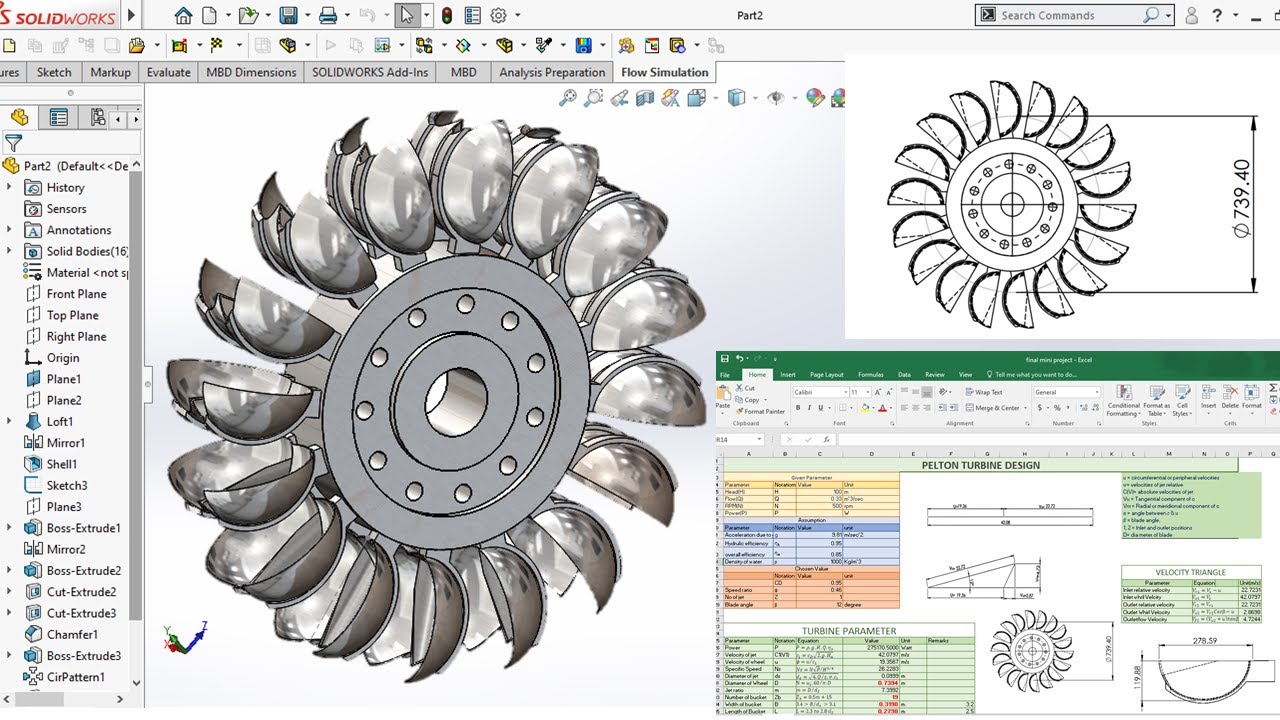Image resolution: width=1280 pixels, height=720 pixels.
Task: Open the PropertyManager tab icon
Action: [x=59, y=118]
